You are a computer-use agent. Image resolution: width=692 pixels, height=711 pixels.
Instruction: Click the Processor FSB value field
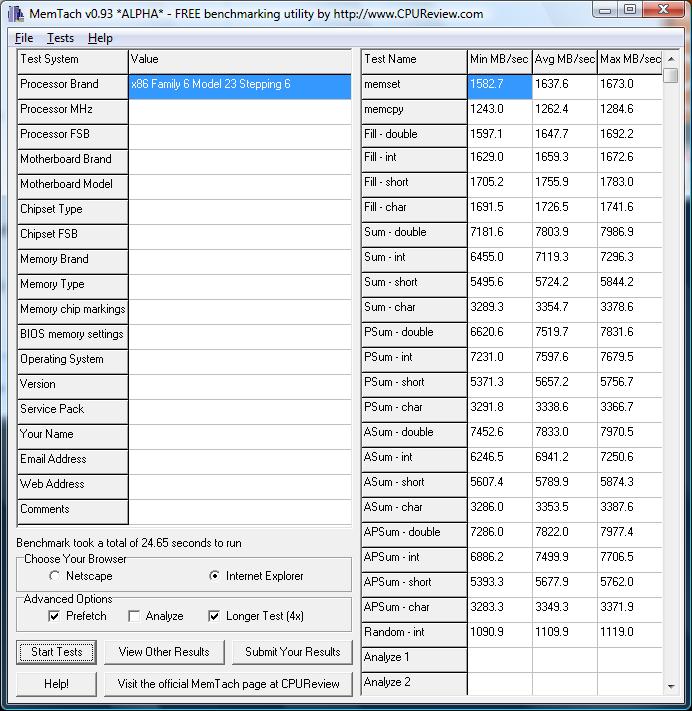pyautogui.click(x=240, y=136)
